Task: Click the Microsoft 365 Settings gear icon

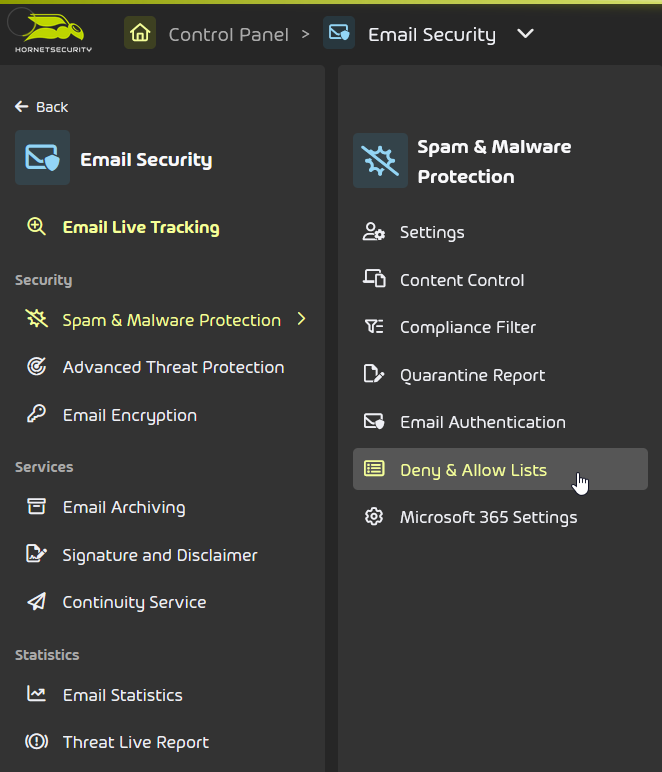Action: coord(374,517)
